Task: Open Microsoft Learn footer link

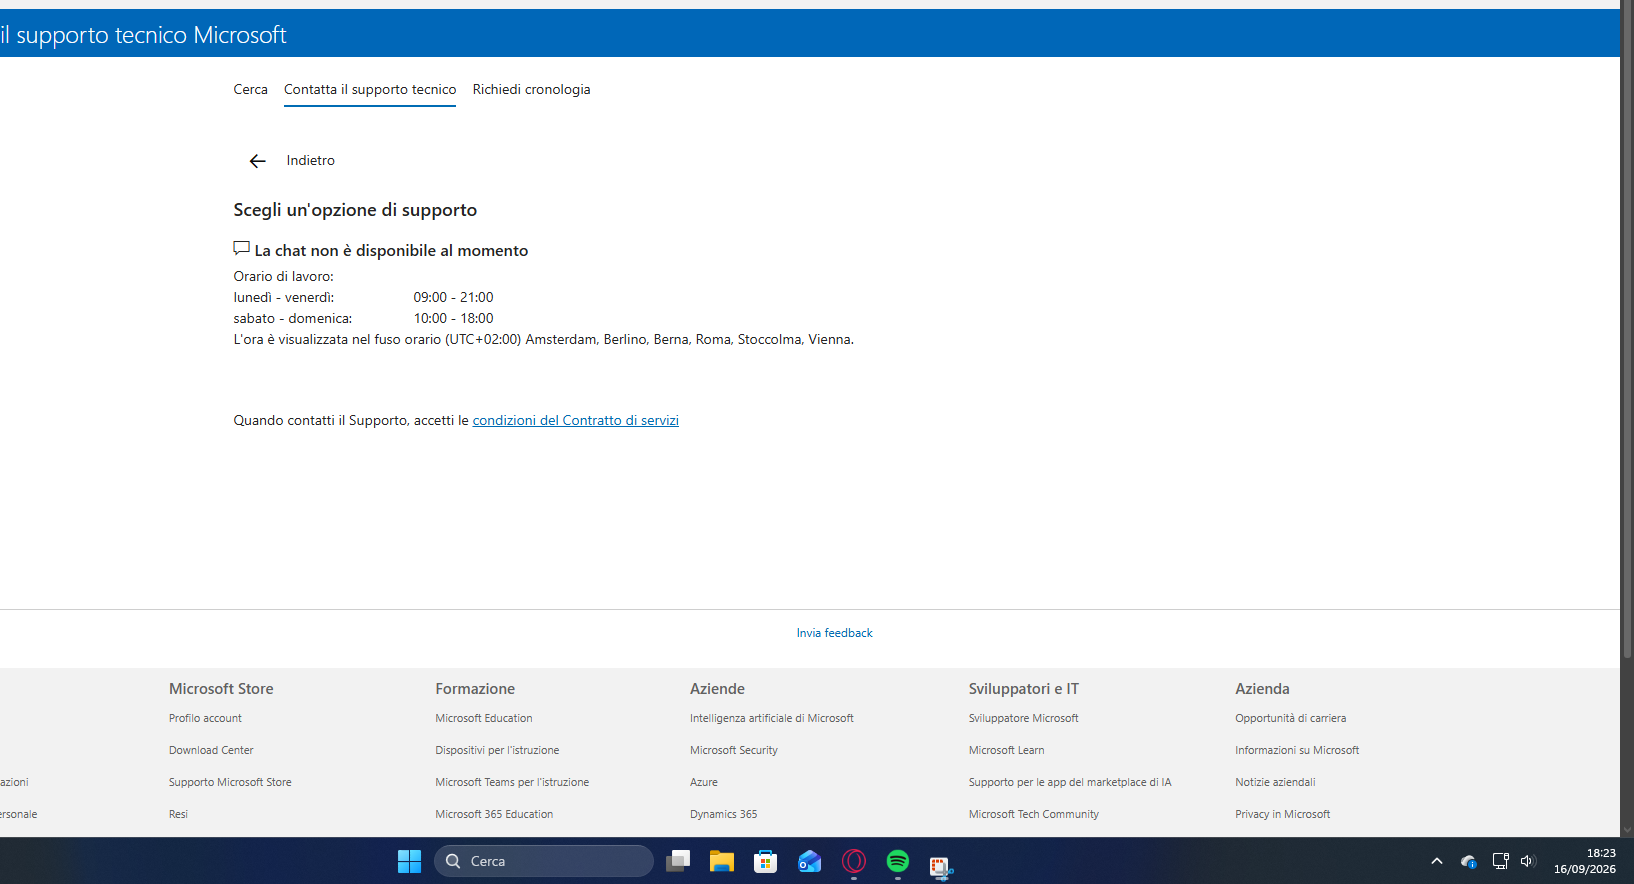Action: (x=1007, y=750)
